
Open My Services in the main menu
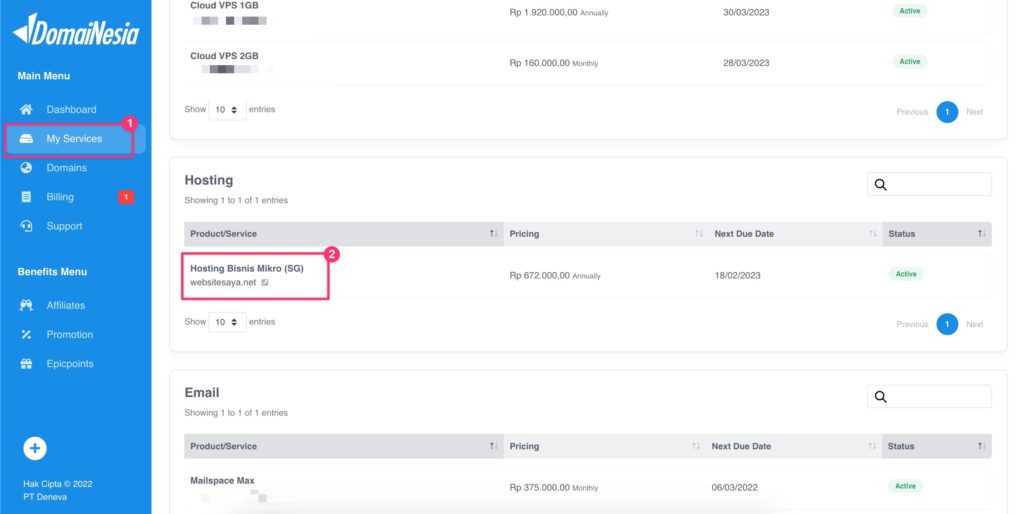pyautogui.click(x=74, y=139)
